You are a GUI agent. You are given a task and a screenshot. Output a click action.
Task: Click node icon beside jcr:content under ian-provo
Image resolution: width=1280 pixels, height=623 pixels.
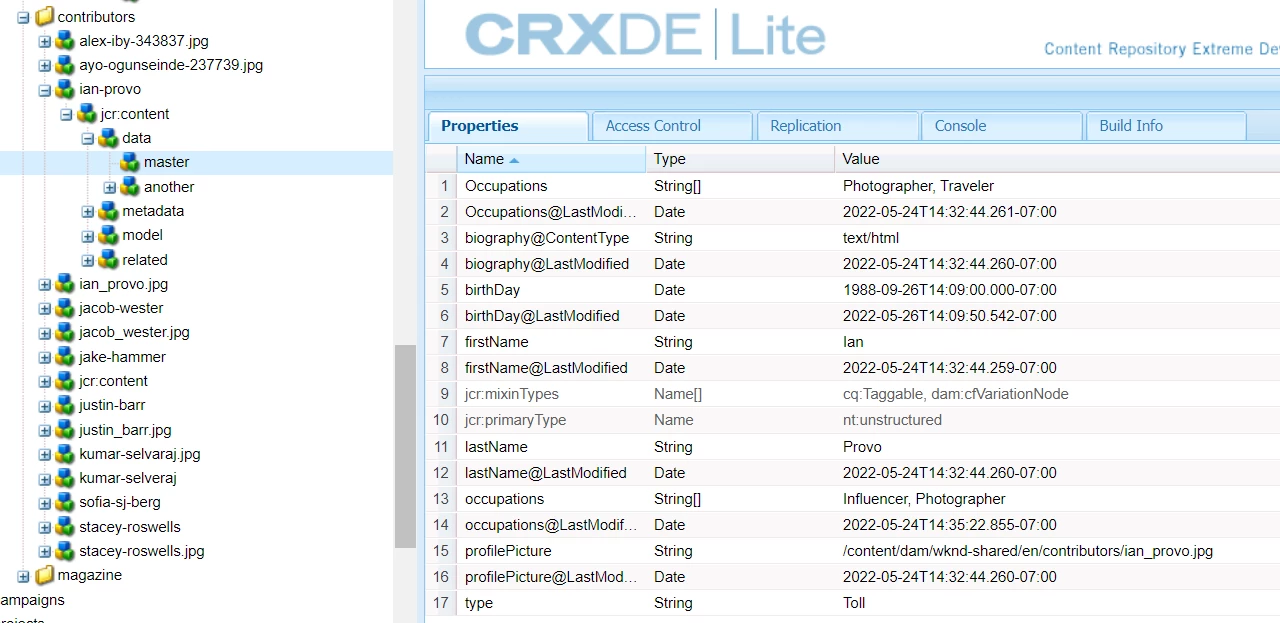pyautogui.click(x=87, y=114)
